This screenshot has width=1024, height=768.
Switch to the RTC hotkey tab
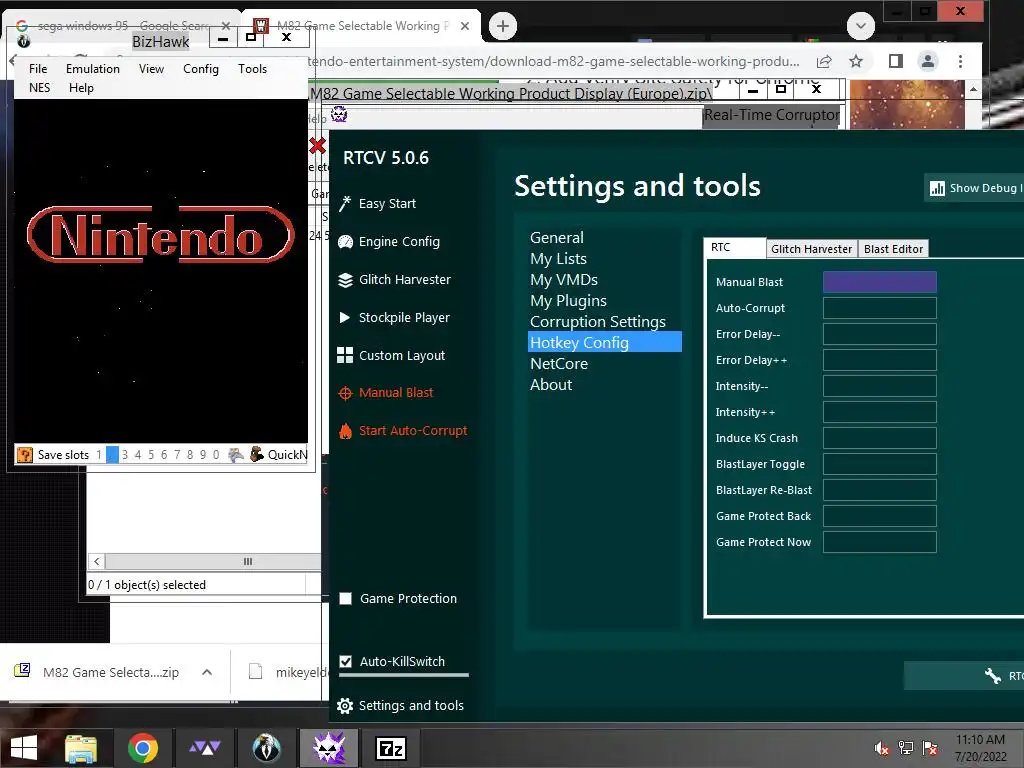click(x=735, y=248)
